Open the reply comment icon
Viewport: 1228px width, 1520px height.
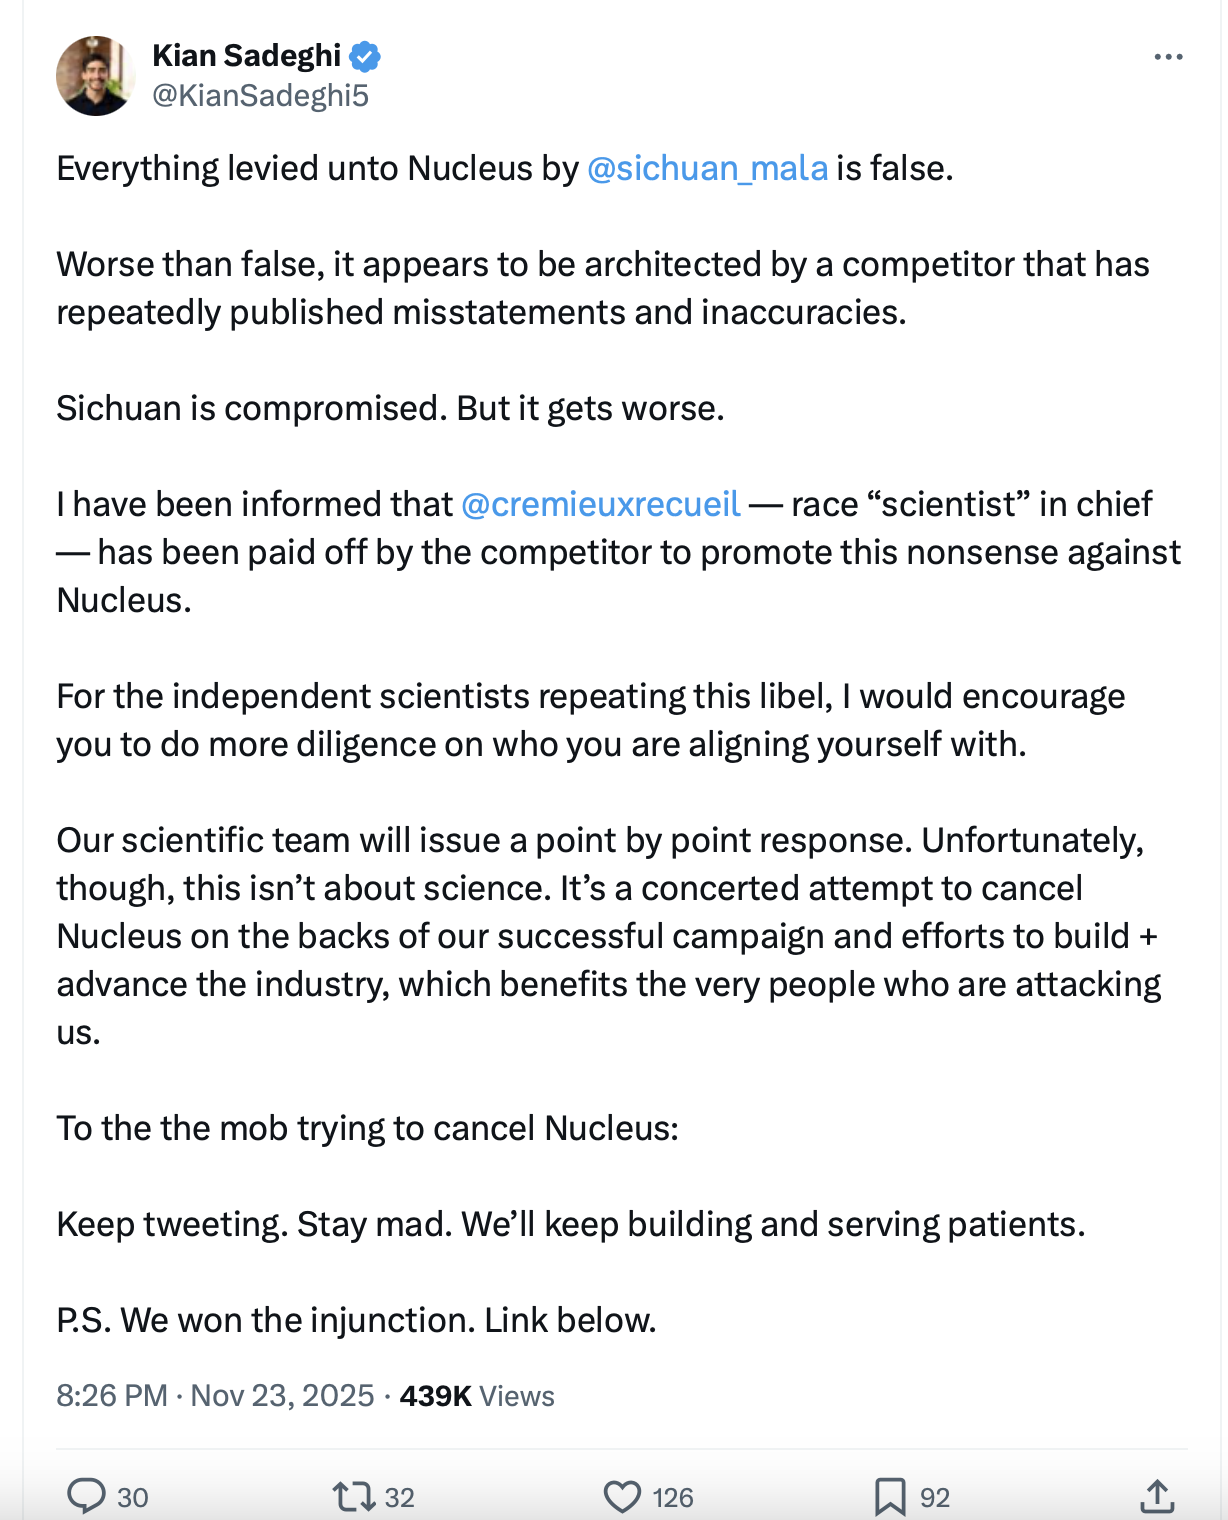point(86,1496)
